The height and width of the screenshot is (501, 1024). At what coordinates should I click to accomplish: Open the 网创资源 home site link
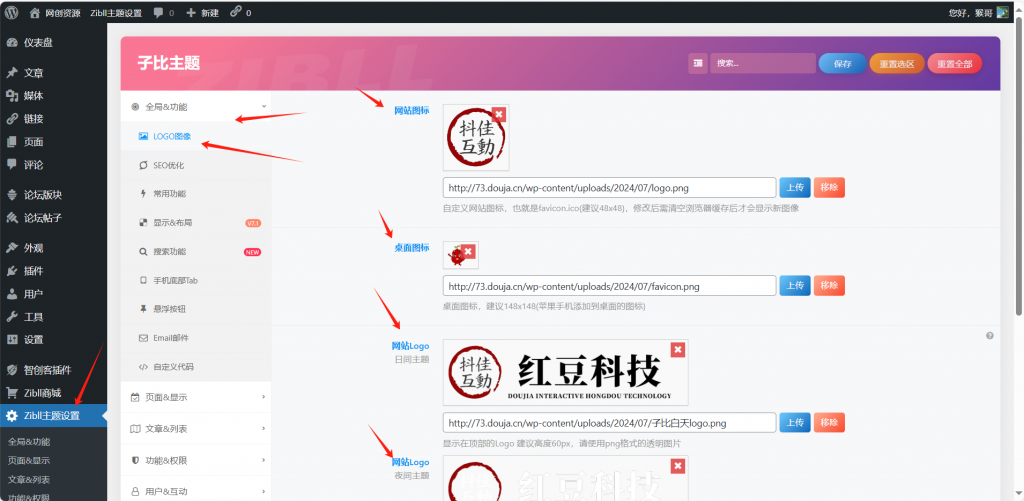[x=55, y=12]
